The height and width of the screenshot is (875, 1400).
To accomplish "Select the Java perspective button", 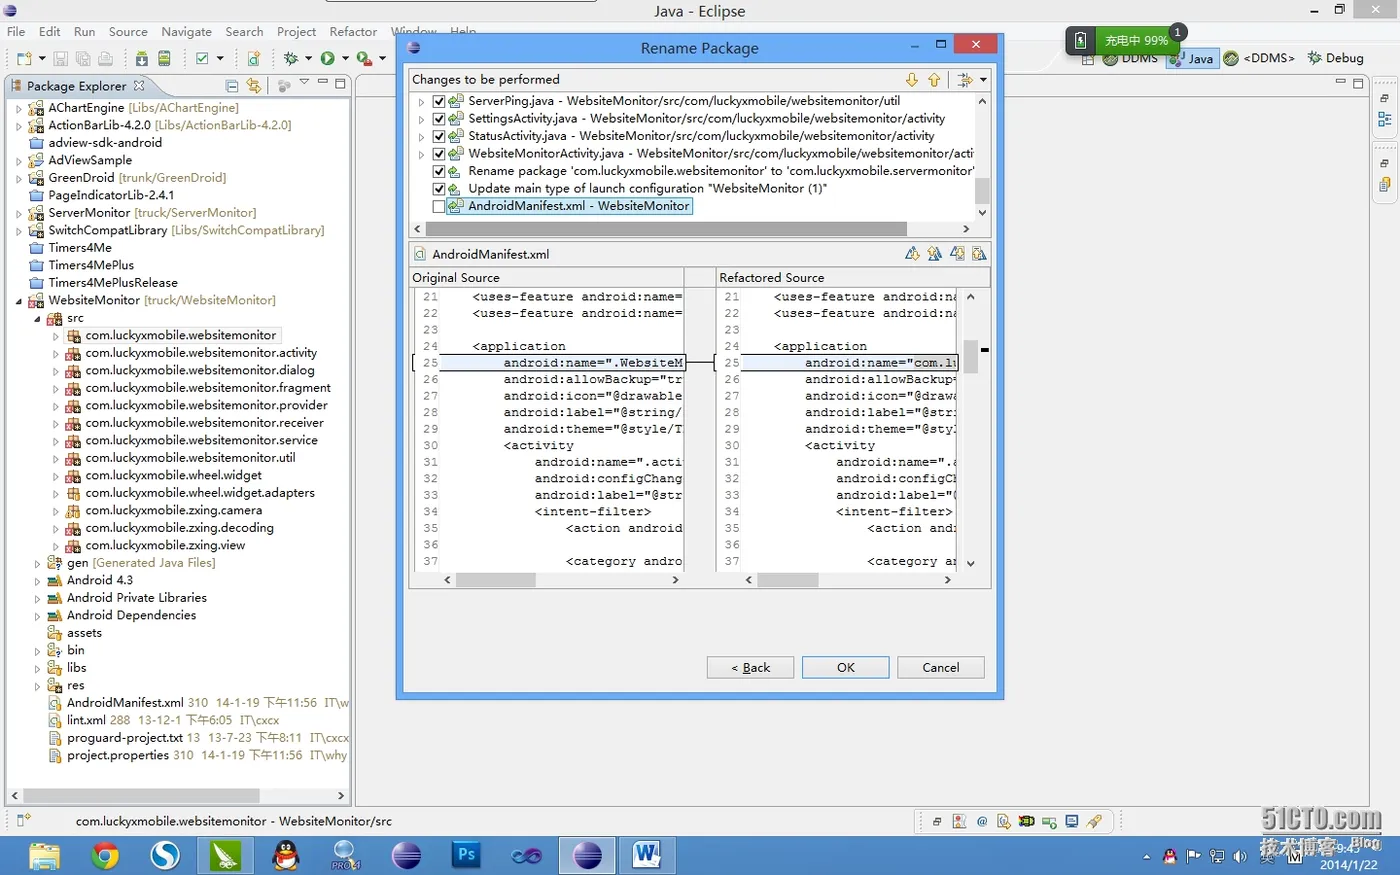I will click(x=1192, y=59).
